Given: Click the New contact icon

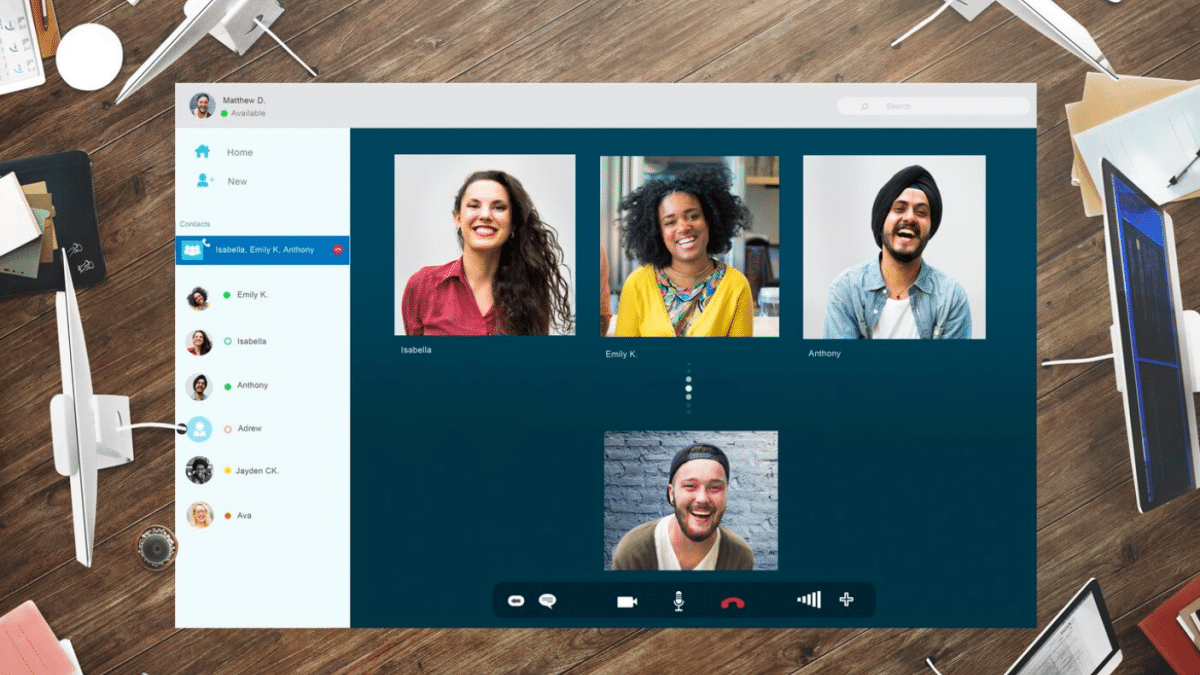Looking at the screenshot, I should (203, 181).
